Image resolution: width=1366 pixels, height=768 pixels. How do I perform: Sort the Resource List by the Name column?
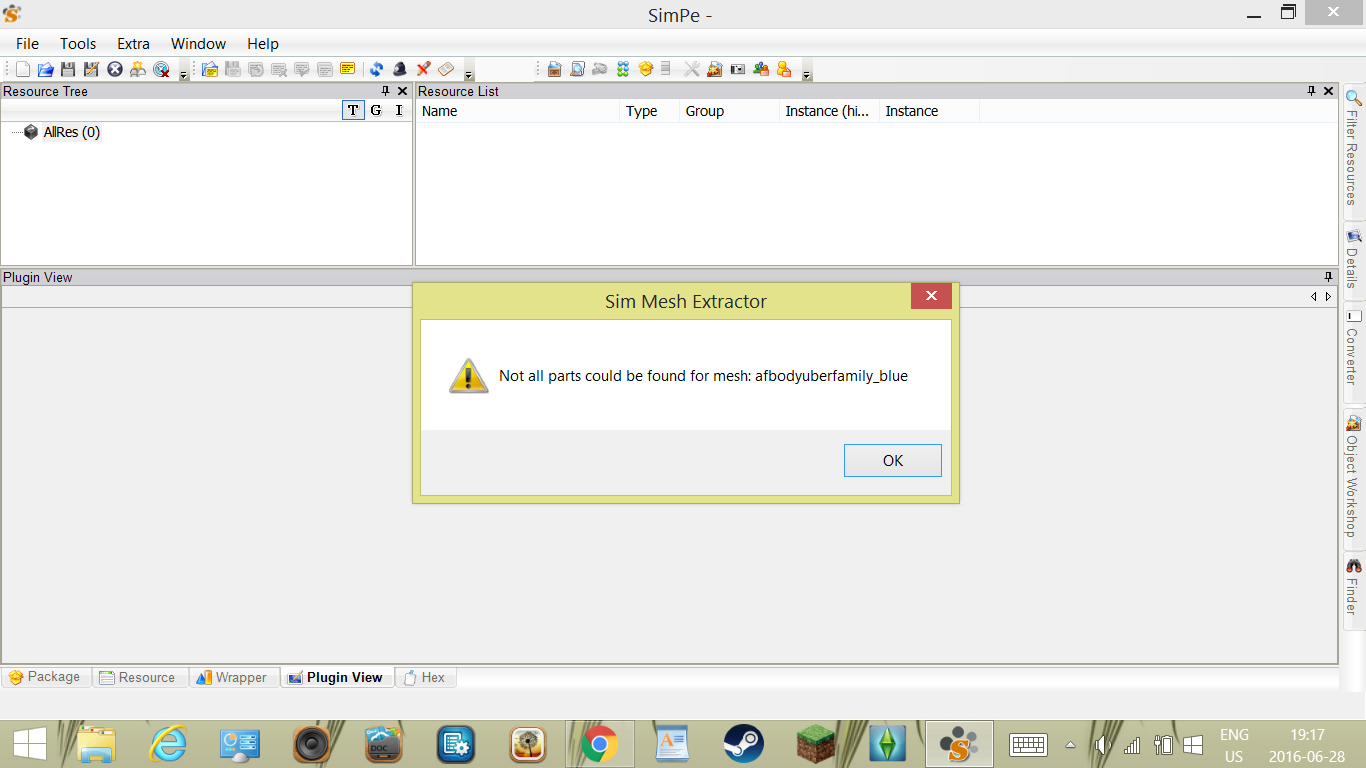517,111
